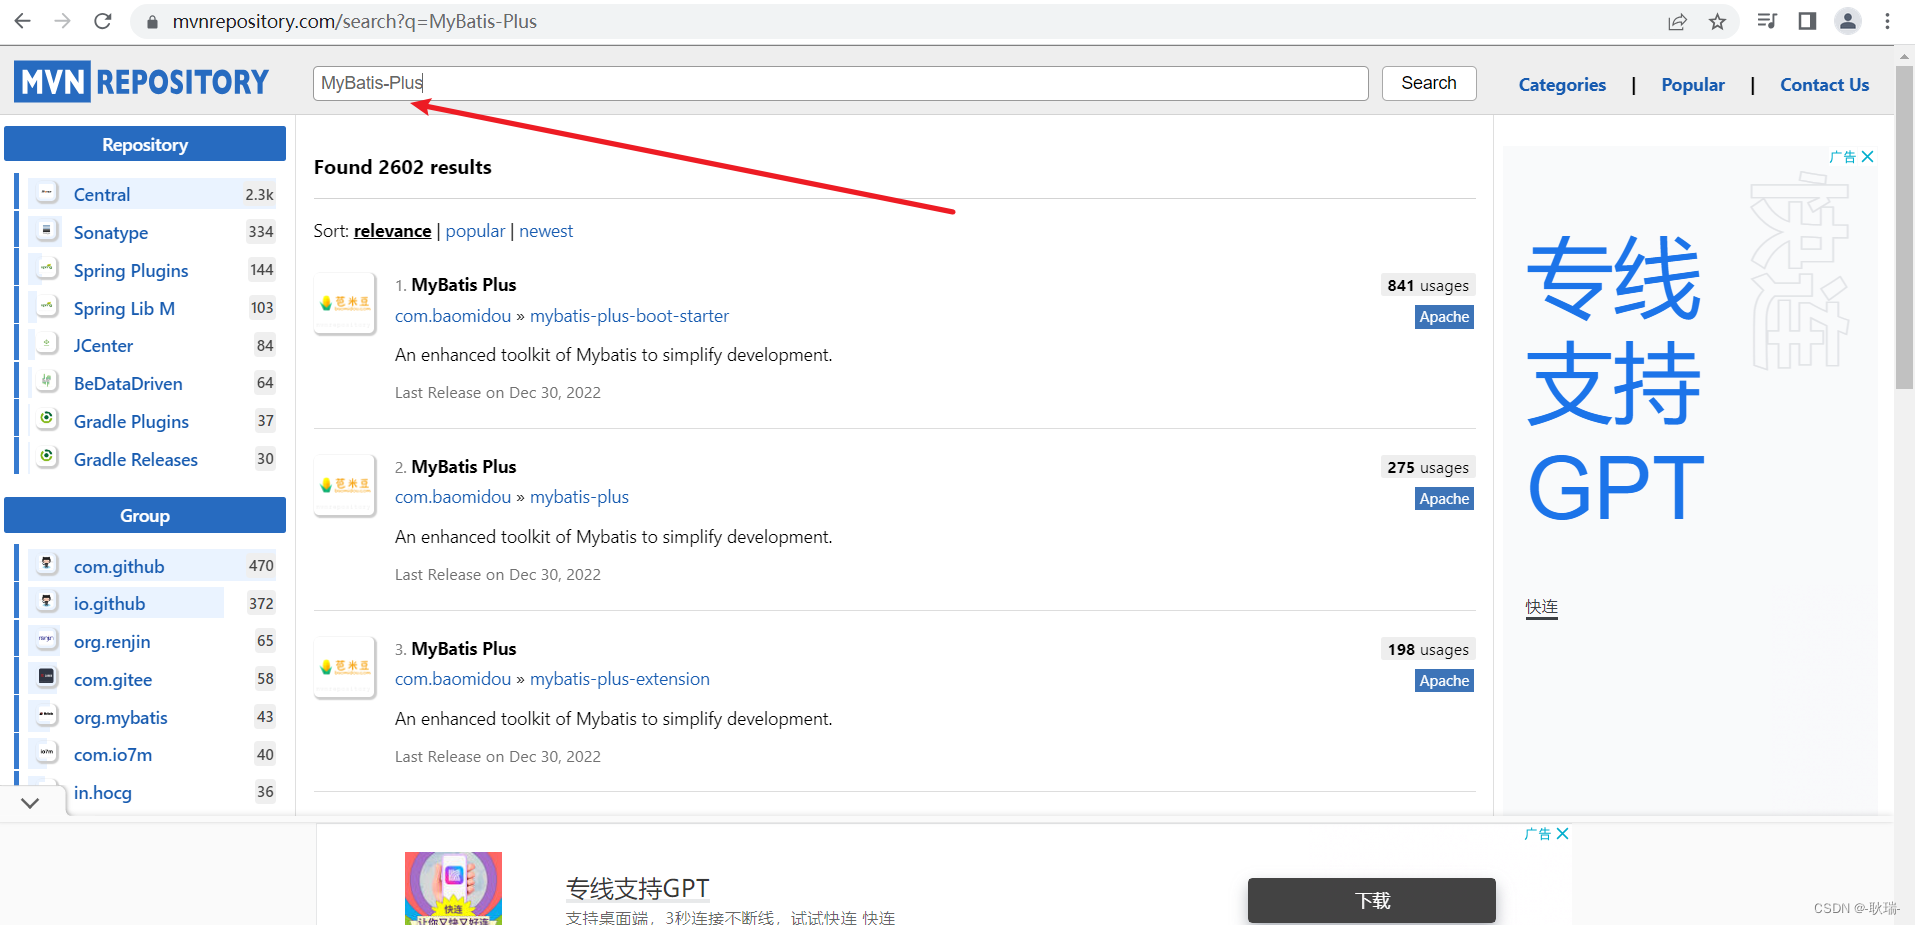Share this page via the share icon
This screenshot has width=1915, height=925.
(x=1677, y=22)
